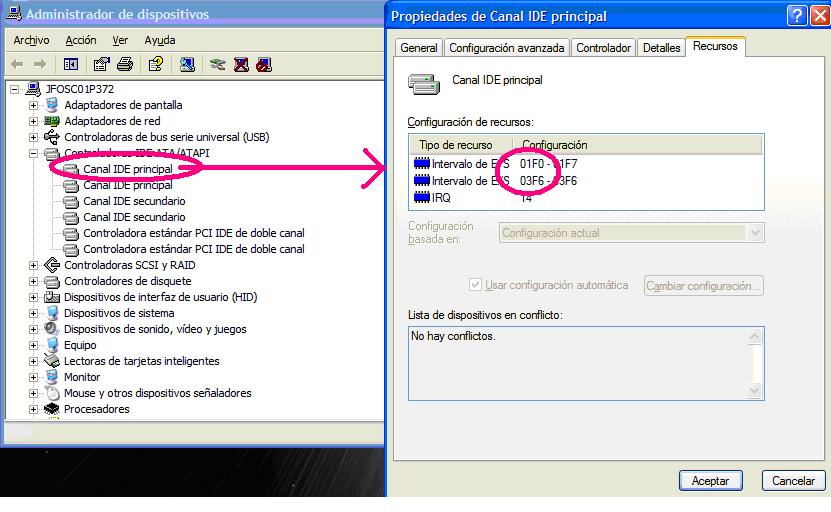Click the Adaptadores de pantalla icon
This screenshot has height=512, width=831.
pos(52,105)
